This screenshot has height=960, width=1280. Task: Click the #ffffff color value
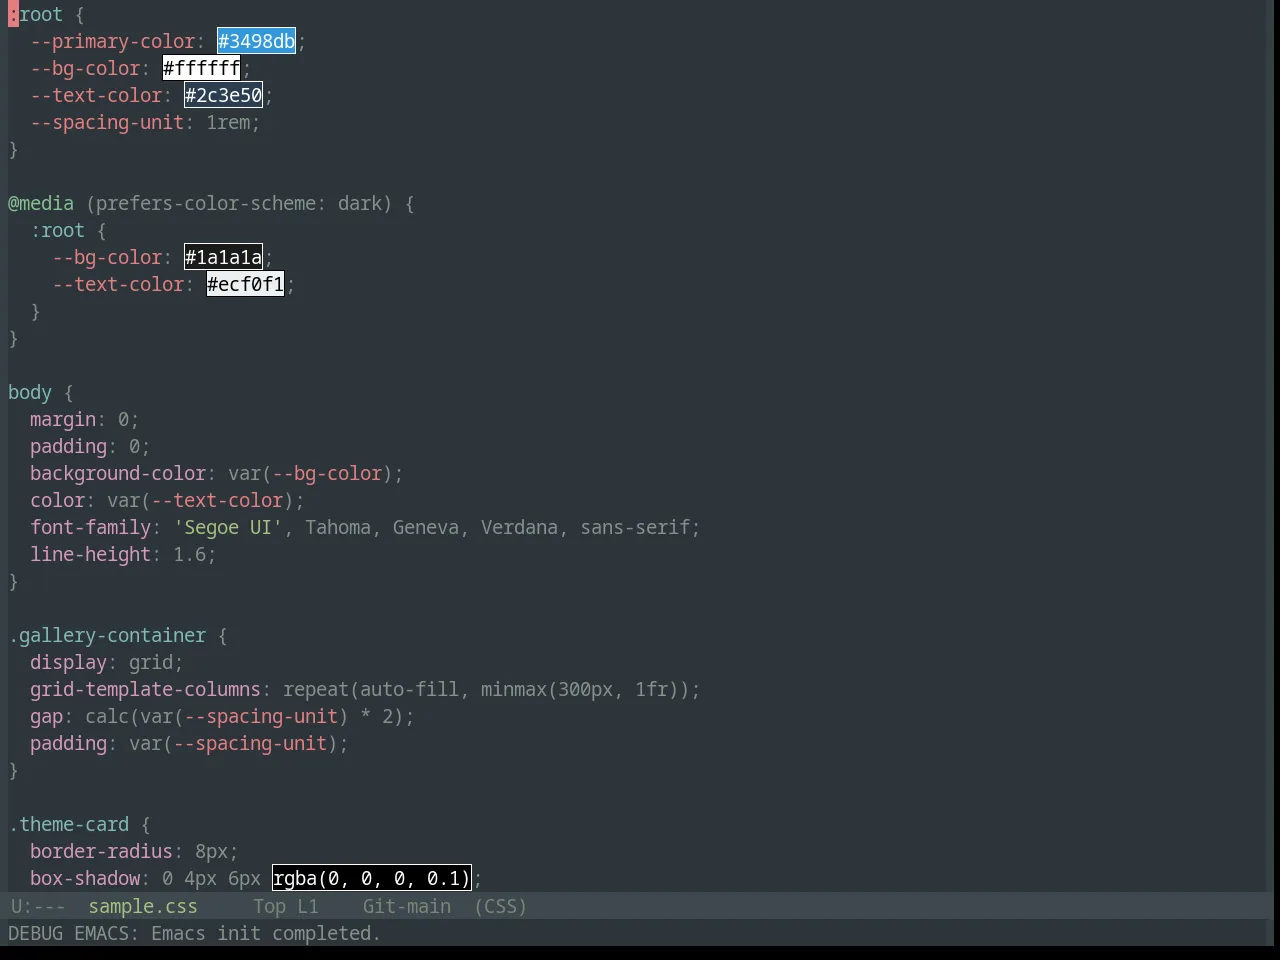(201, 68)
